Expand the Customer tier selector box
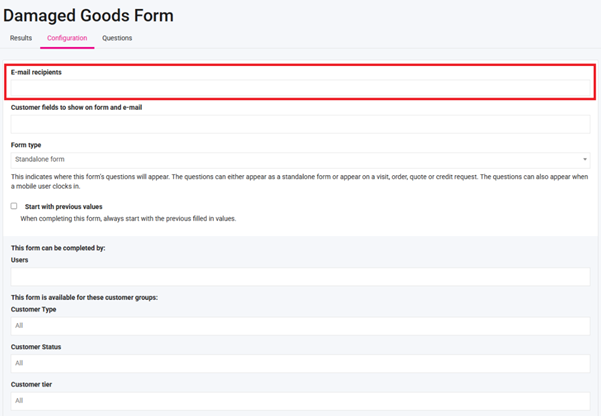The height and width of the screenshot is (416, 601). [300, 400]
